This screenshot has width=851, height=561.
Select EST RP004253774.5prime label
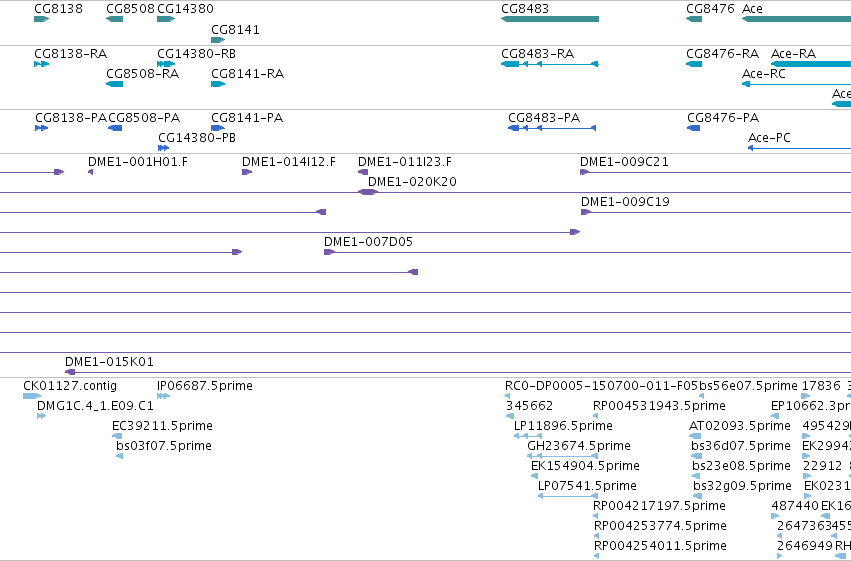pos(661,526)
